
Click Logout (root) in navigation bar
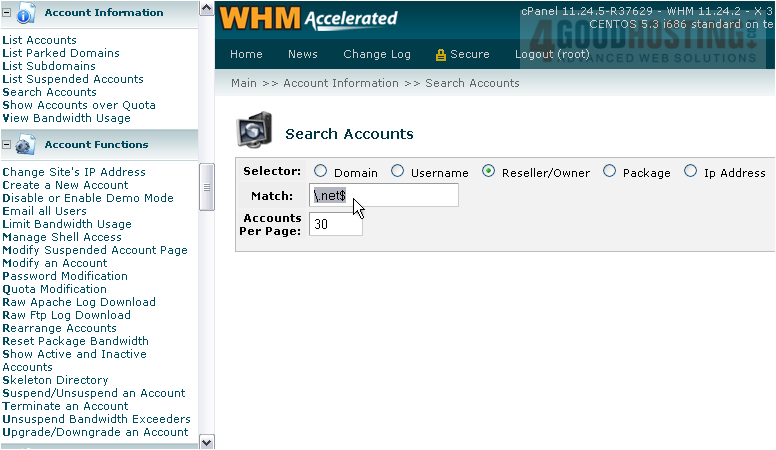(552, 55)
